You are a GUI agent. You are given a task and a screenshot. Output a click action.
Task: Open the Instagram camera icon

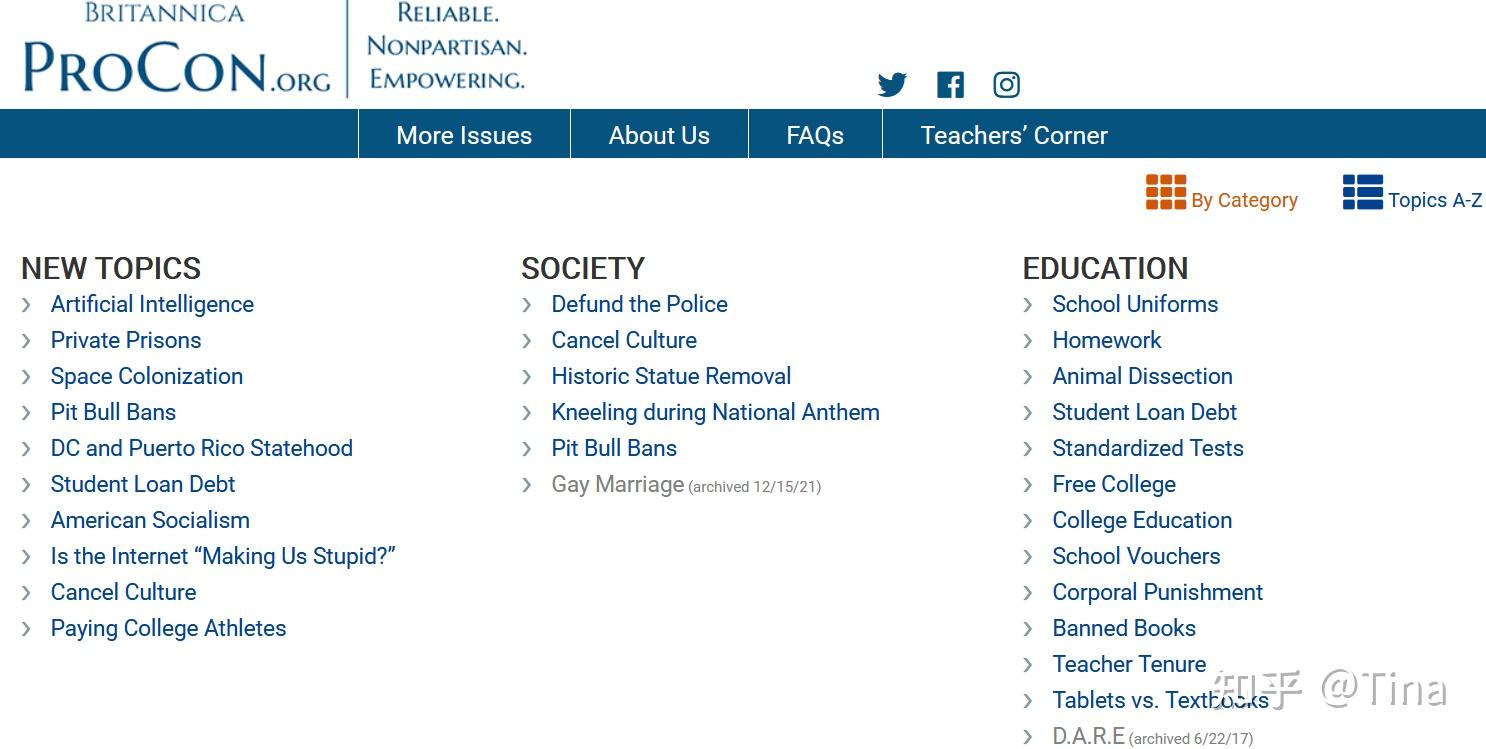pos(1006,85)
